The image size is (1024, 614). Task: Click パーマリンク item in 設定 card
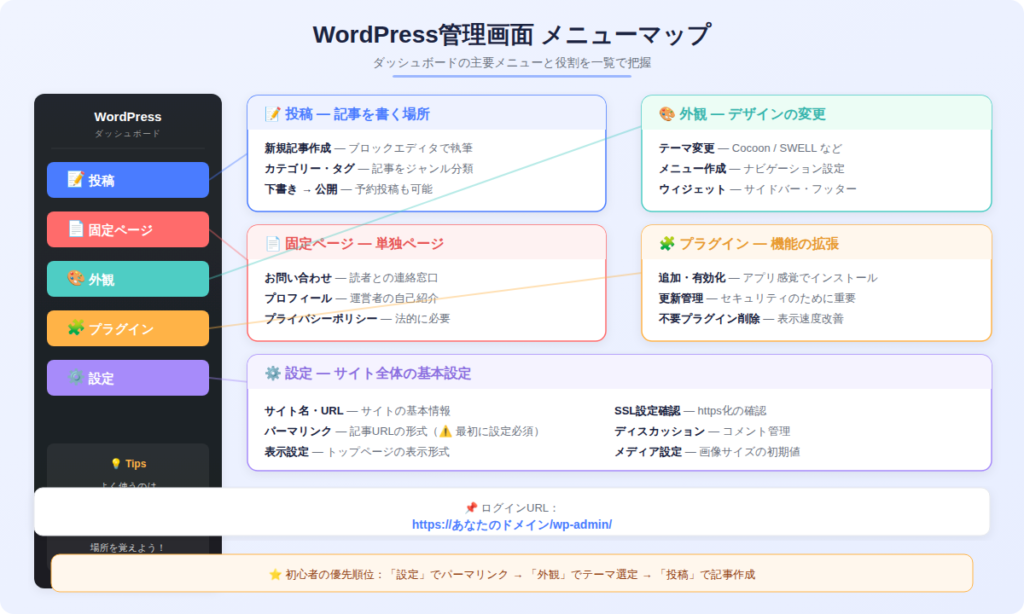pyautogui.click(x=297, y=431)
